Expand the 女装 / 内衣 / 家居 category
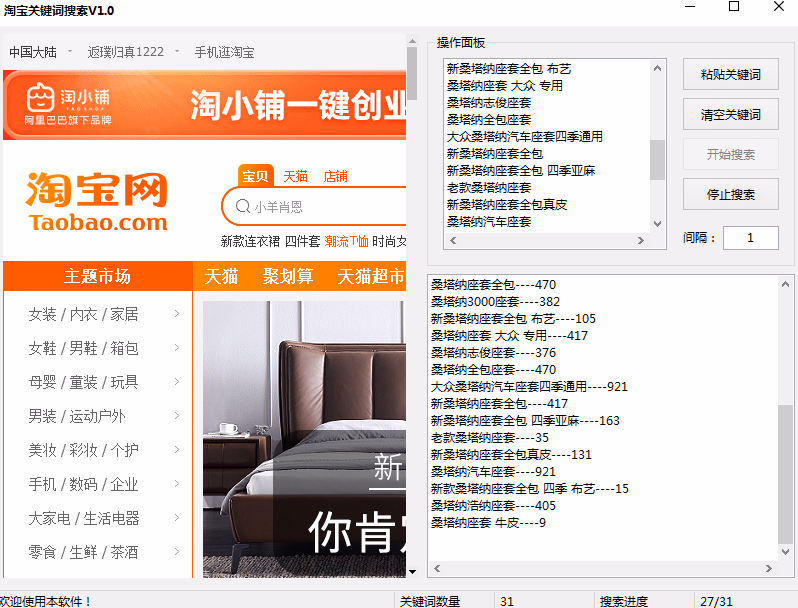Viewport: 798px width, 608px height. [104, 314]
